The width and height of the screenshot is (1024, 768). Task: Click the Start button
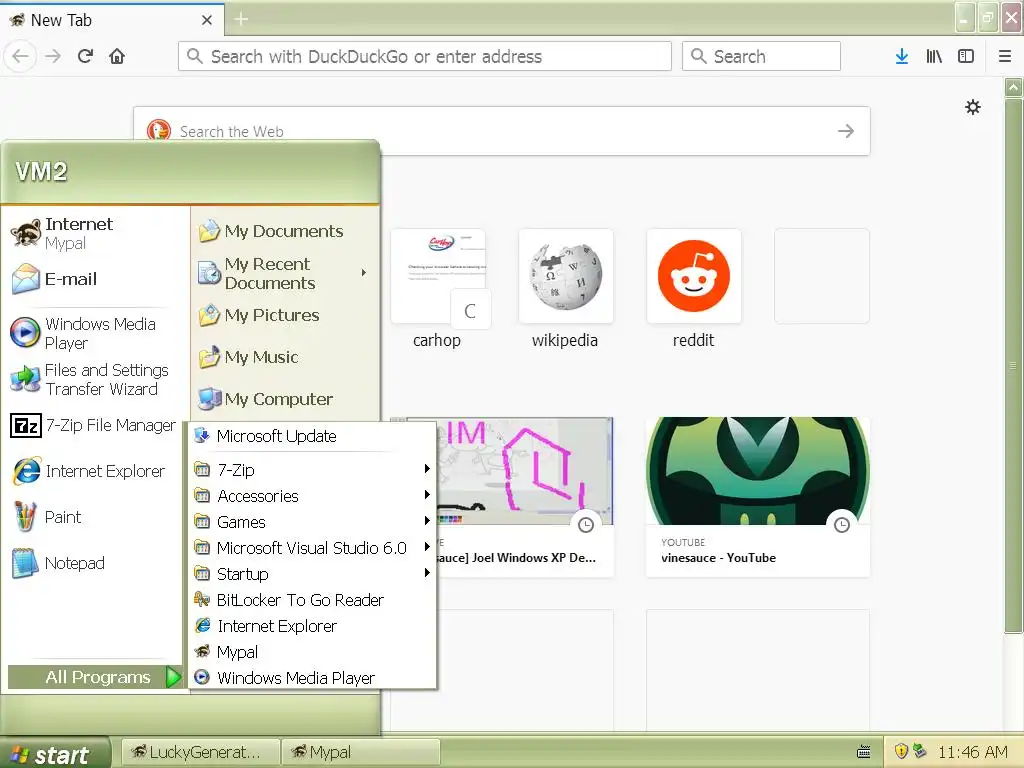55,754
